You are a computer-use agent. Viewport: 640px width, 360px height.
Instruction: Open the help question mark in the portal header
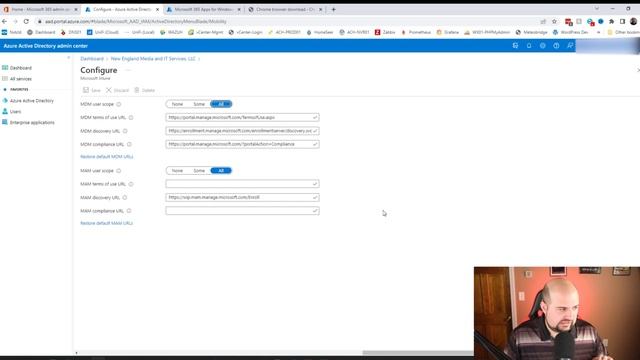pos(556,46)
